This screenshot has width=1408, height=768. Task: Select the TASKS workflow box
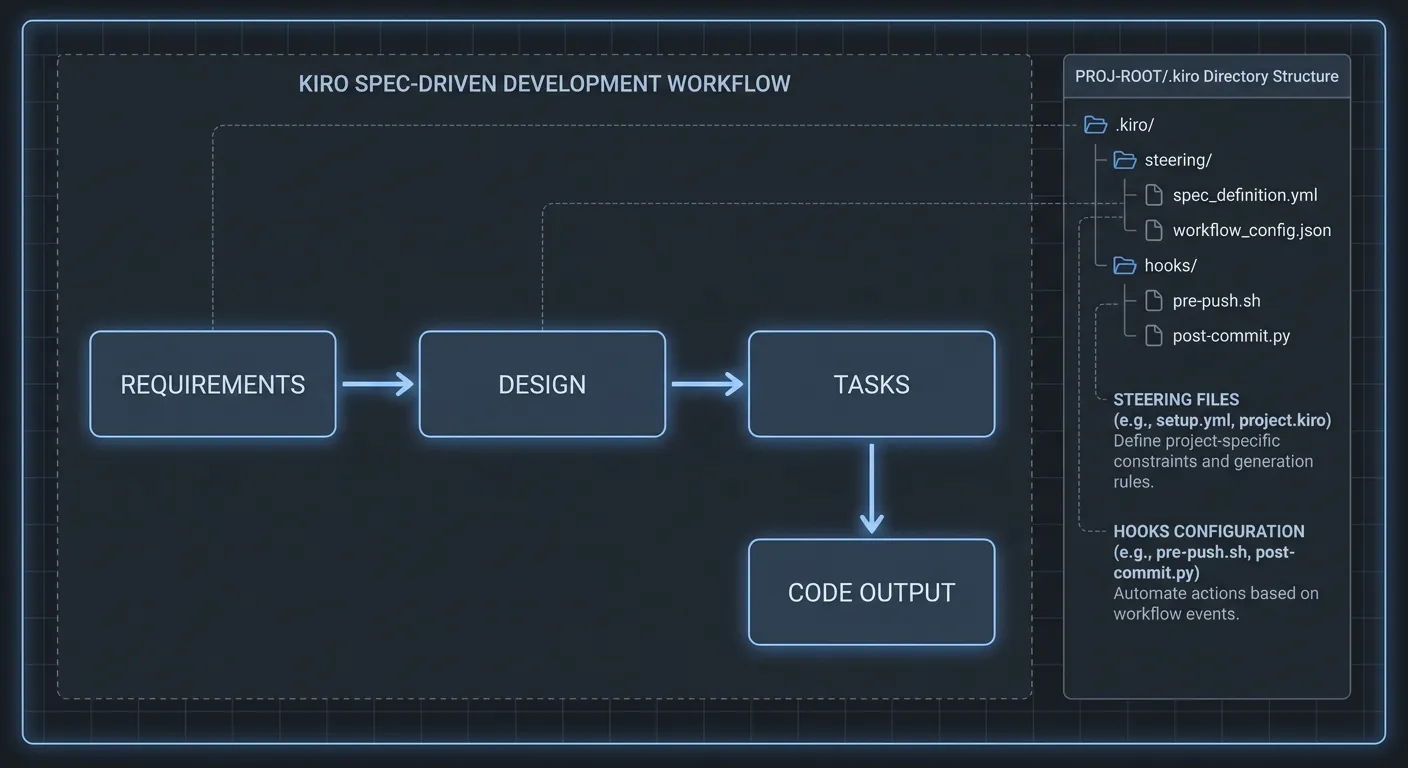coord(872,384)
